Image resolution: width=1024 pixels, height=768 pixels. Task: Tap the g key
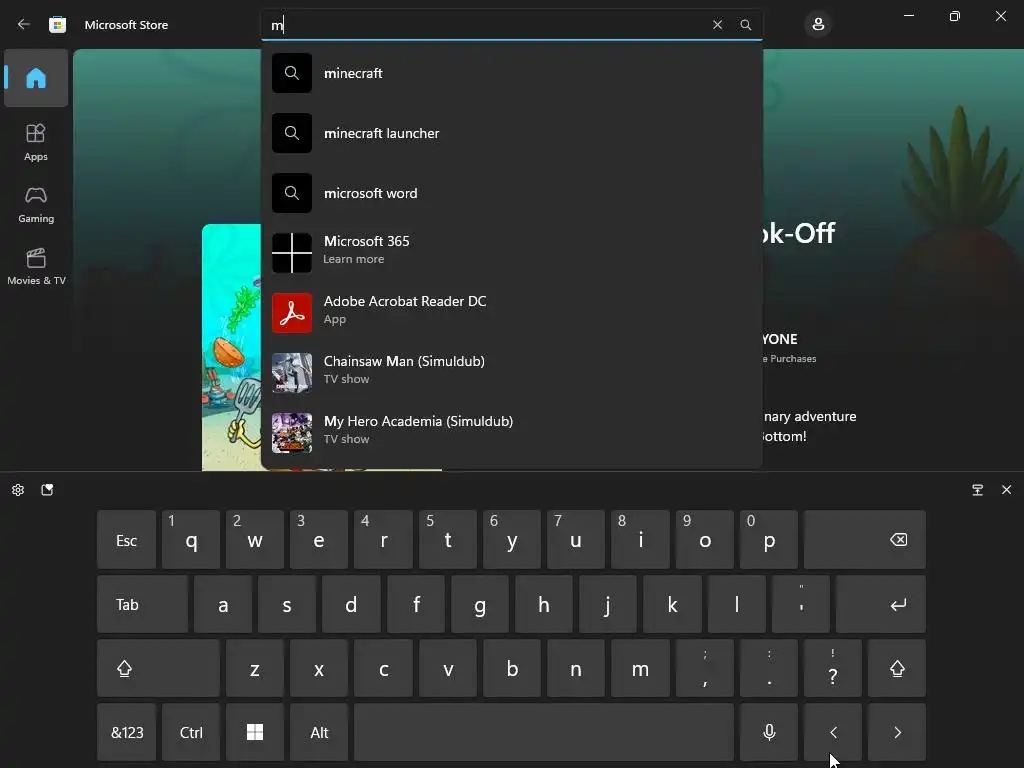point(479,604)
